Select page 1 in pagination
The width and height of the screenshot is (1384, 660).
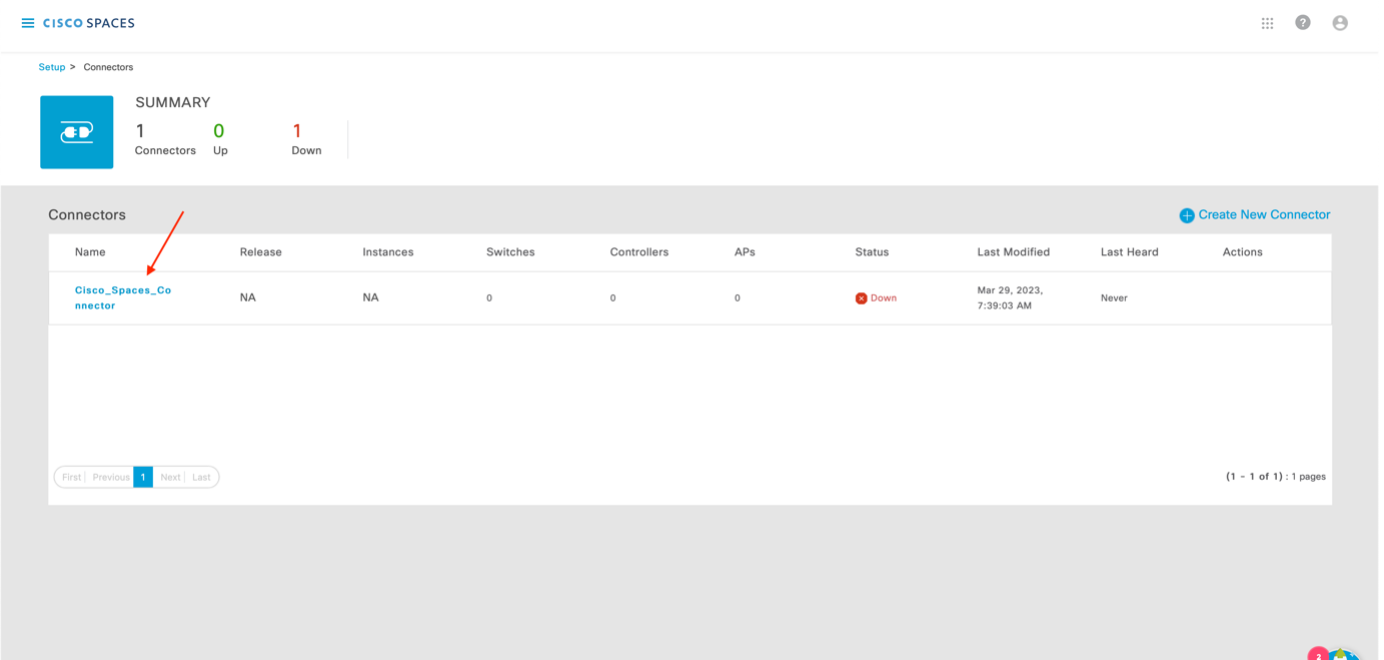143,477
